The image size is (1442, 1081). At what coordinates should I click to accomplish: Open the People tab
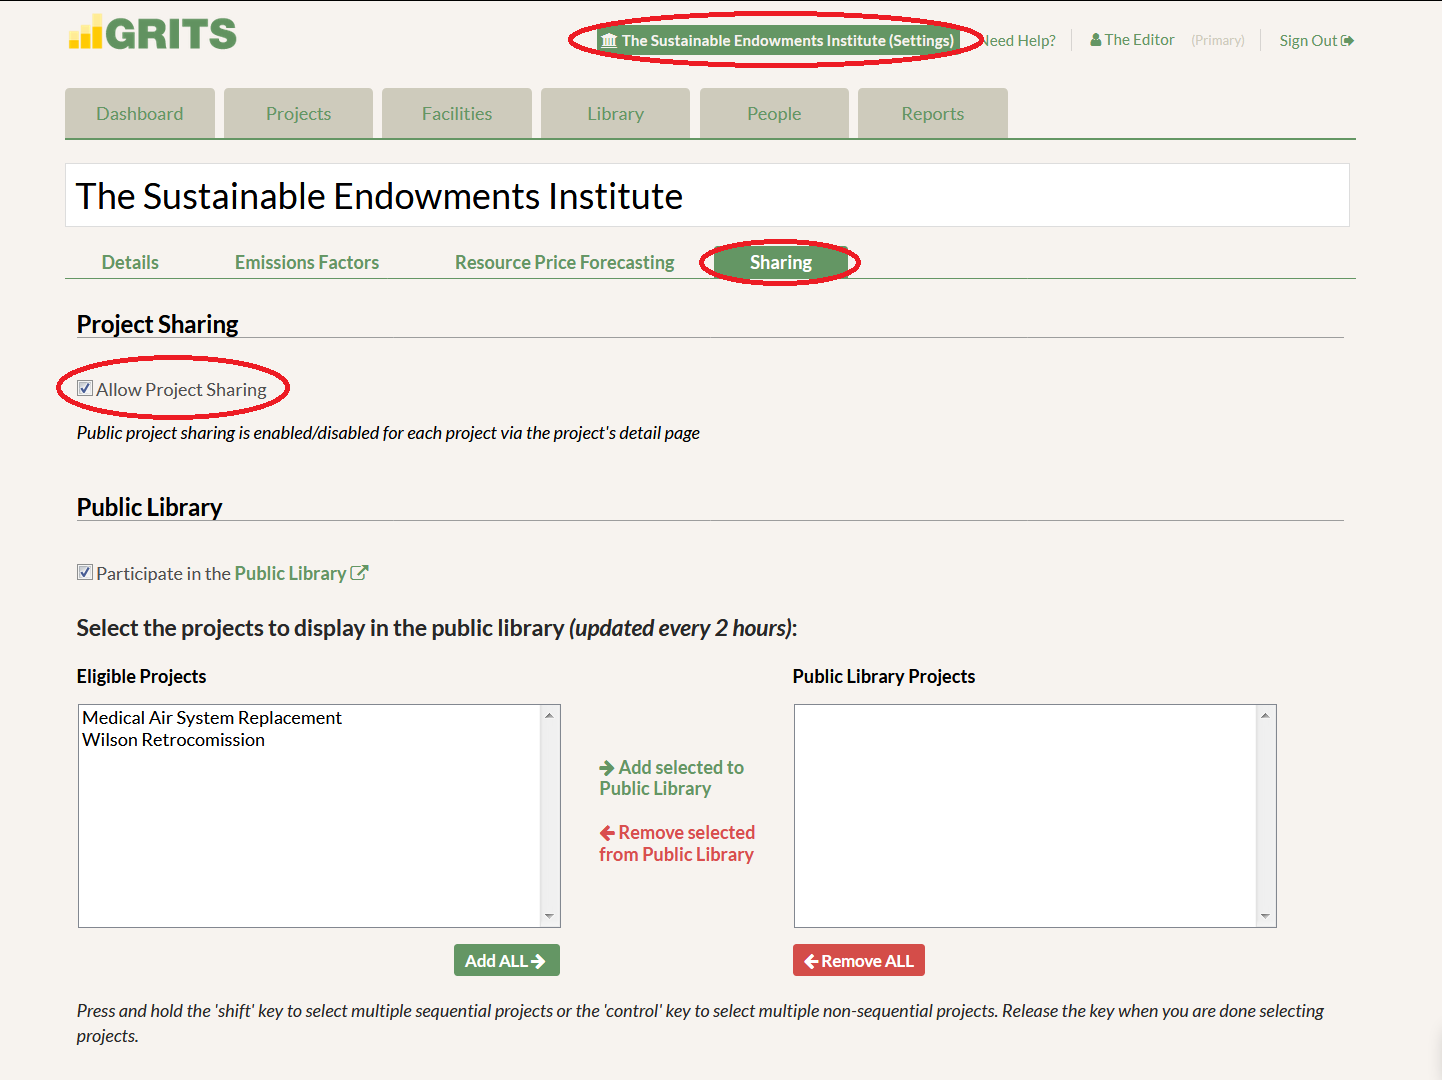click(774, 113)
